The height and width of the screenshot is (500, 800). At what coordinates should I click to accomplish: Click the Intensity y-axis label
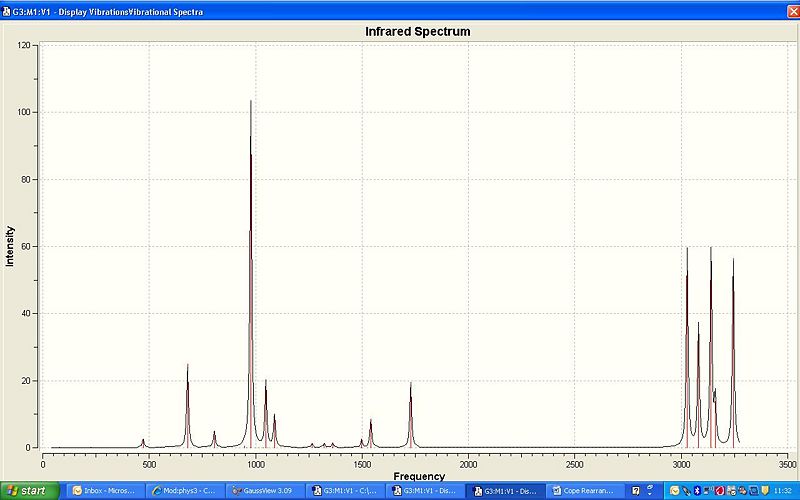10,246
